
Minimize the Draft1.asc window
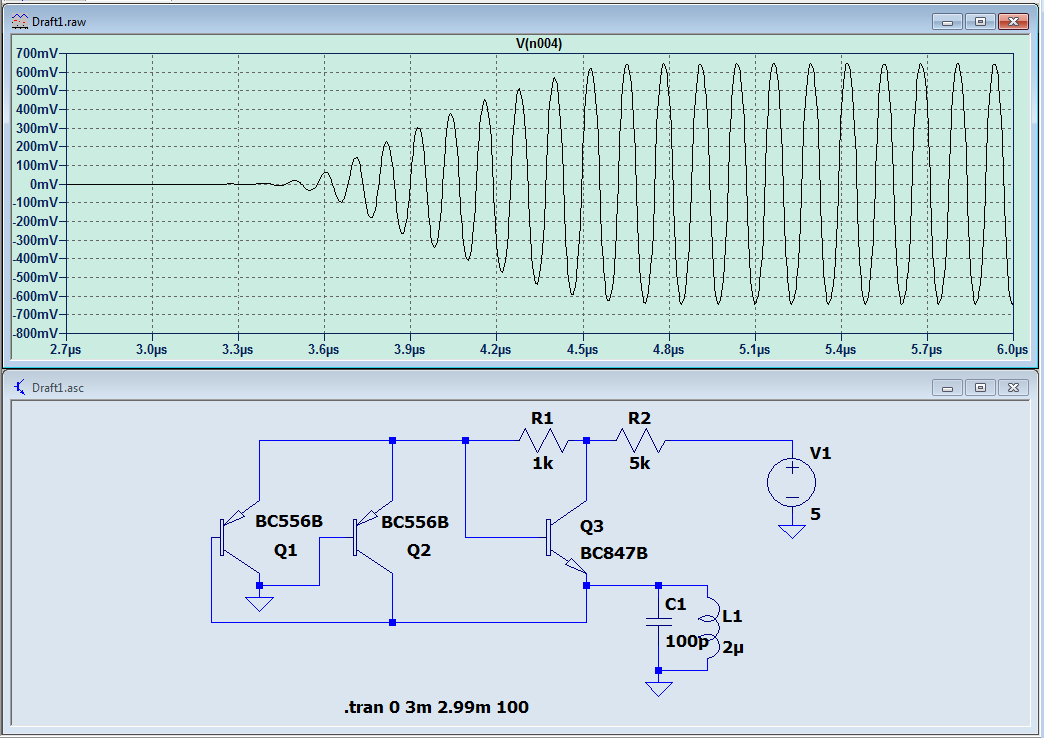point(947,388)
